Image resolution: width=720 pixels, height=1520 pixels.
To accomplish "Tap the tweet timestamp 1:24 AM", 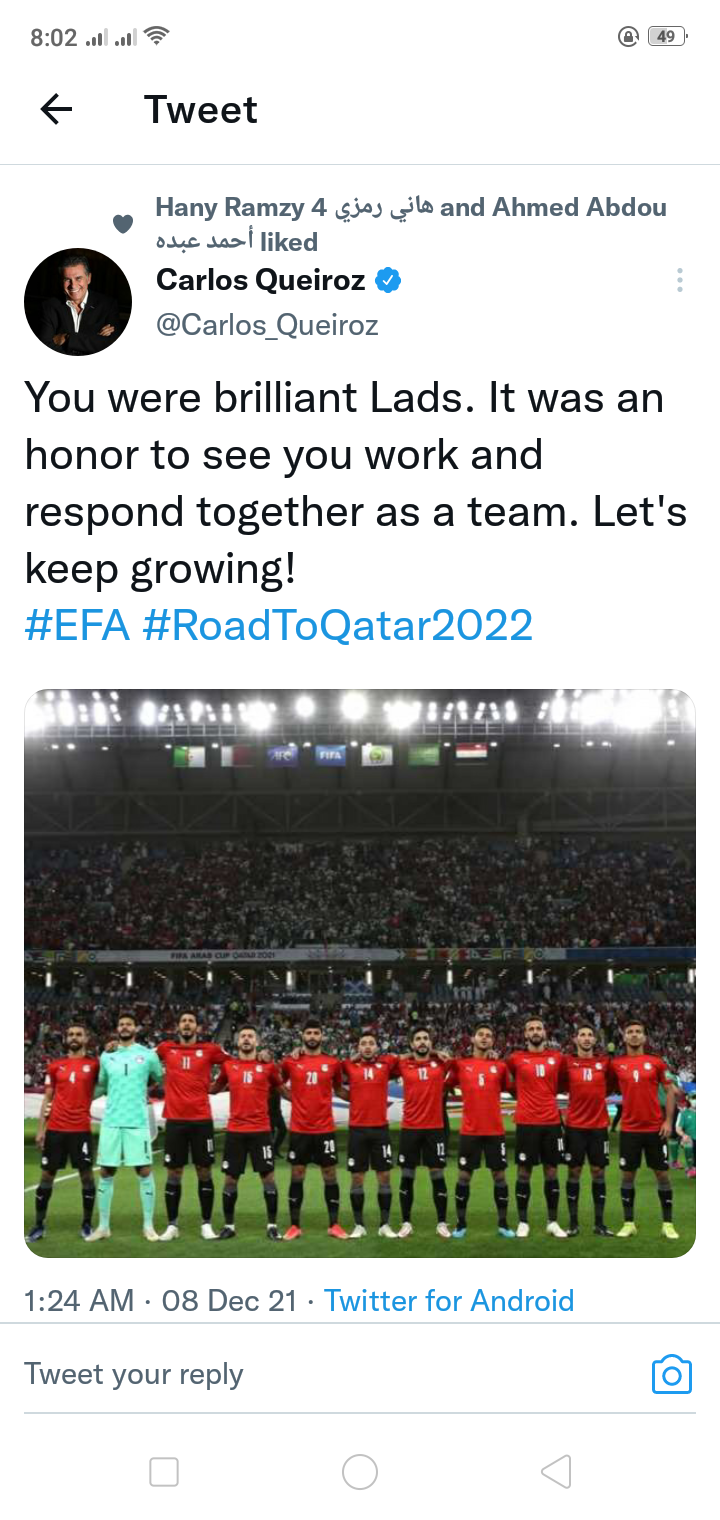I will click(79, 1300).
